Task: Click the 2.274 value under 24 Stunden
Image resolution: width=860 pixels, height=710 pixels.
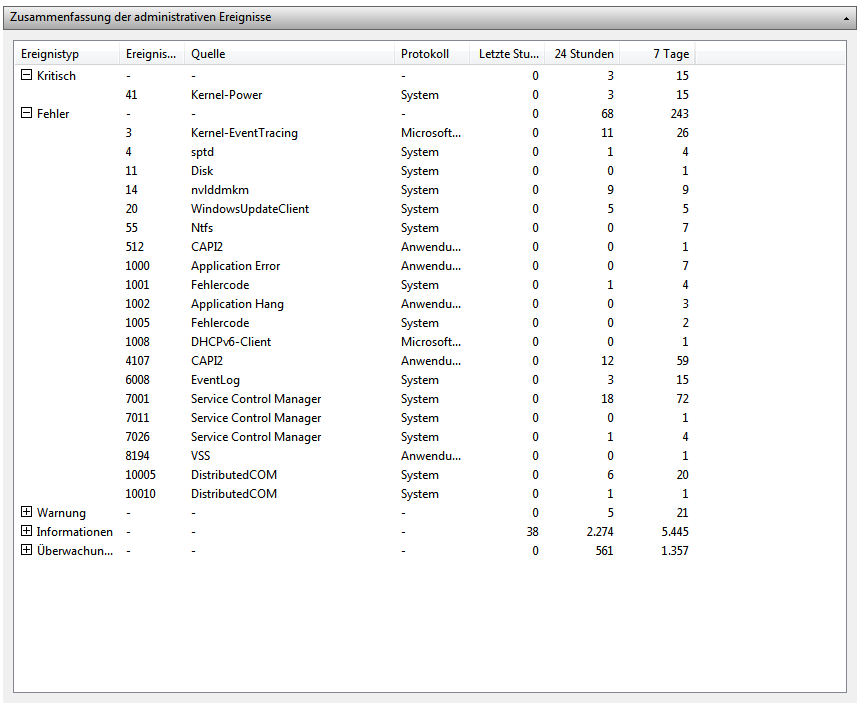Action: pyautogui.click(x=599, y=532)
